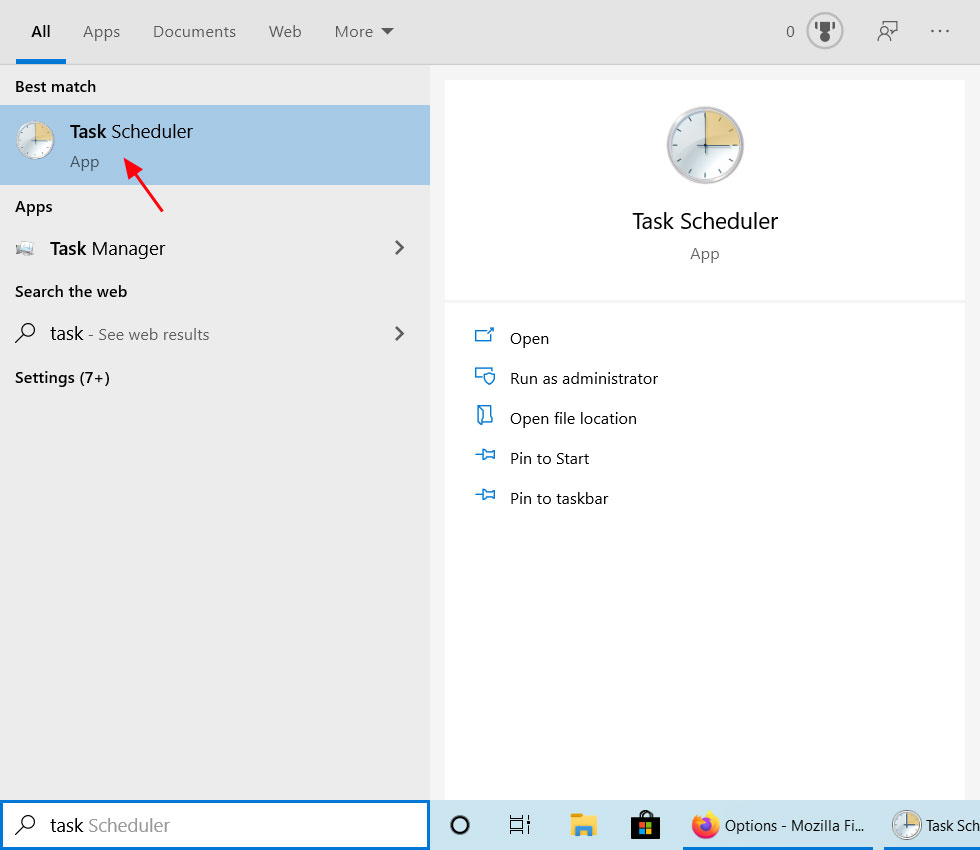The image size is (980, 850).
Task: Click the Task Scheduler clock icon in results
Action: coord(35,140)
